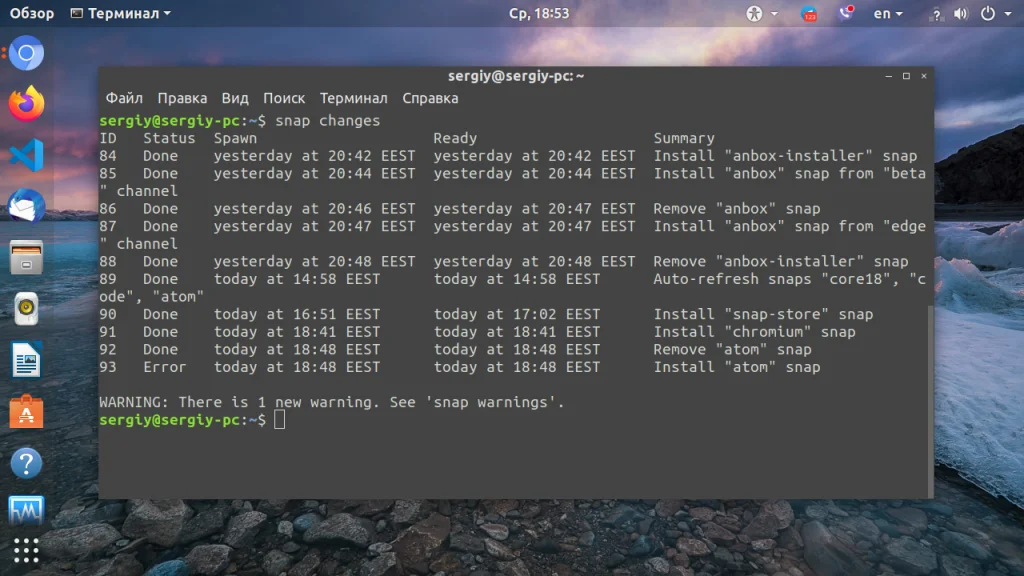Image resolution: width=1024 pixels, height=576 pixels.
Task: Click the Обзор activities button
Action: pyautogui.click(x=32, y=14)
